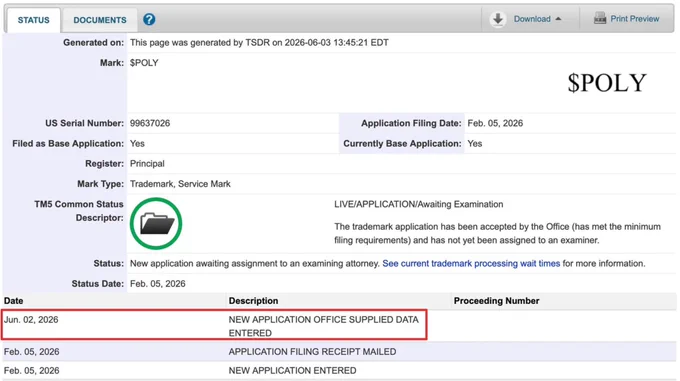The height and width of the screenshot is (381, 680).
Task: Click the Description column header
Action: click(x=253, y=301)
